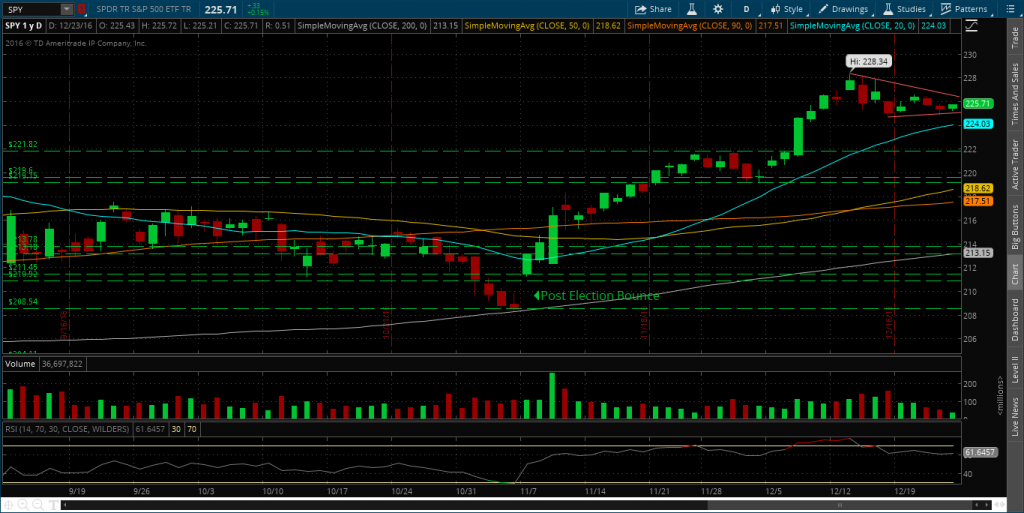The height and width of the screenshot is (513, 1024).
Task: Click the O: 225.43 open value
Action: [x=118, y=25]
